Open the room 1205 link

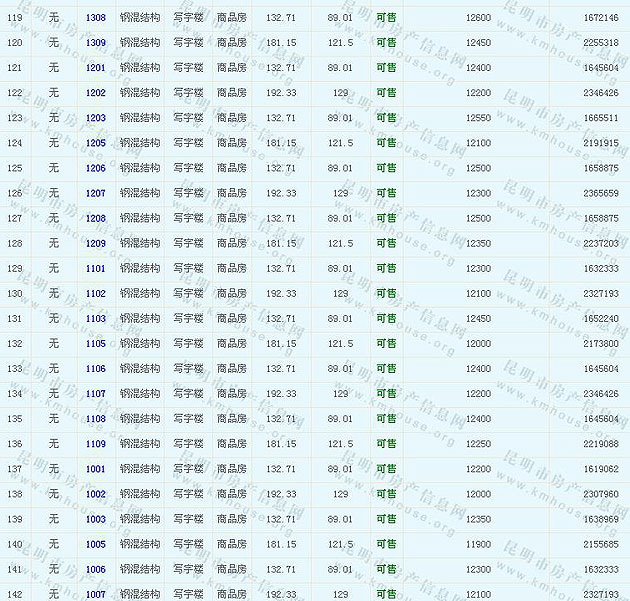pos(96,143)
